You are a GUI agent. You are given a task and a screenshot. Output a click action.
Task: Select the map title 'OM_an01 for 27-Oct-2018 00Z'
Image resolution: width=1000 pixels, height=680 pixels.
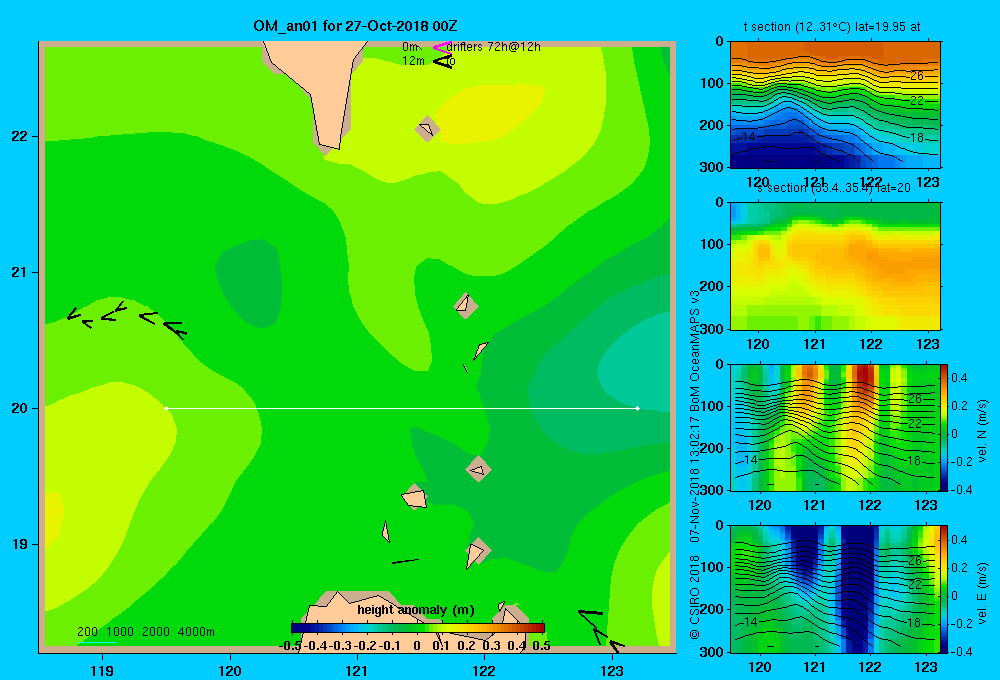tap(355, 26)
